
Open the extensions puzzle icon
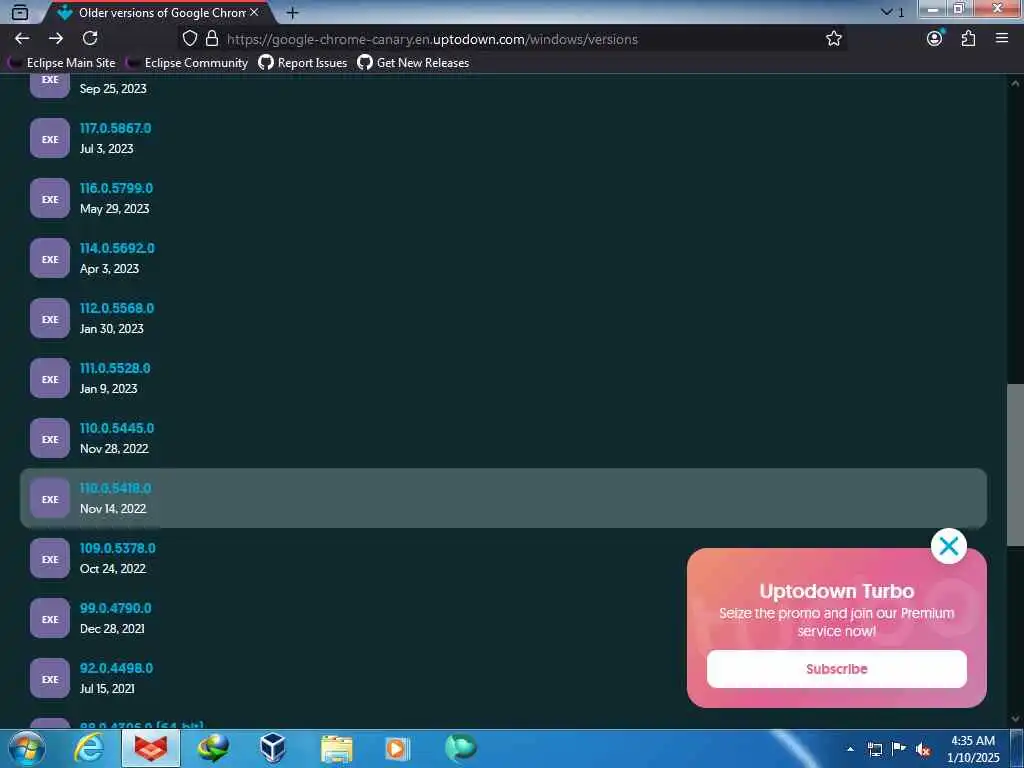[x=968, y=39]
